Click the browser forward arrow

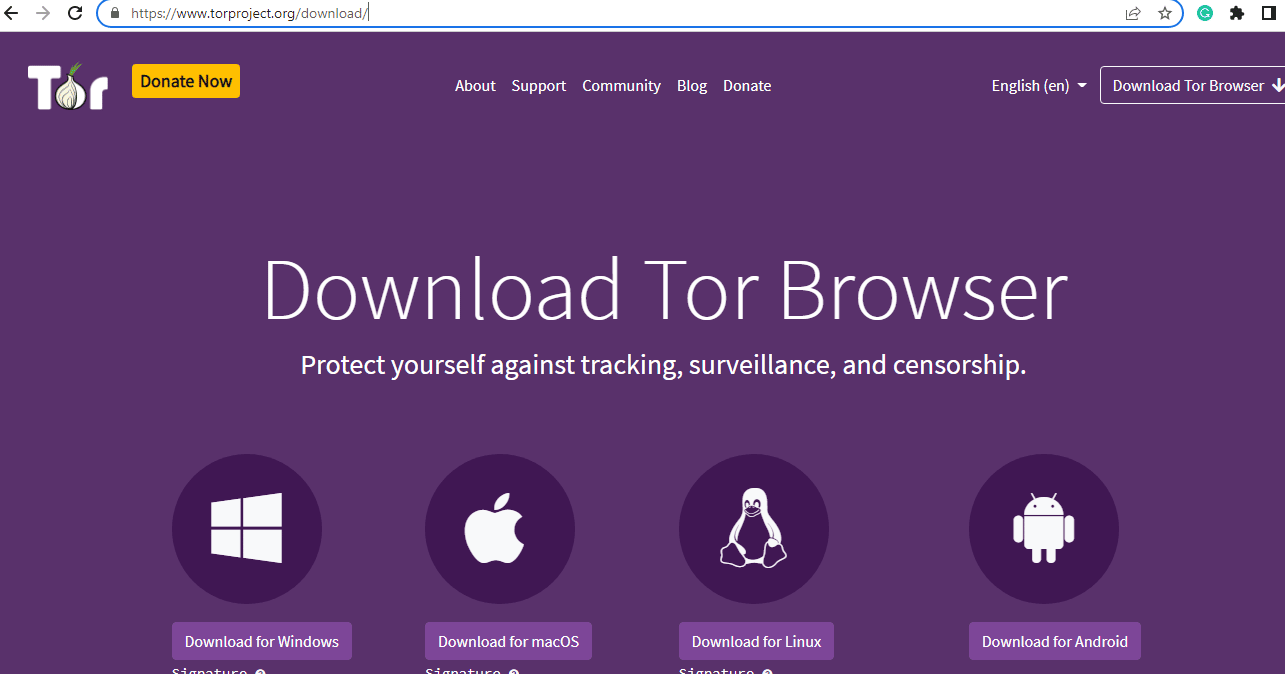[x=42, y=13]
